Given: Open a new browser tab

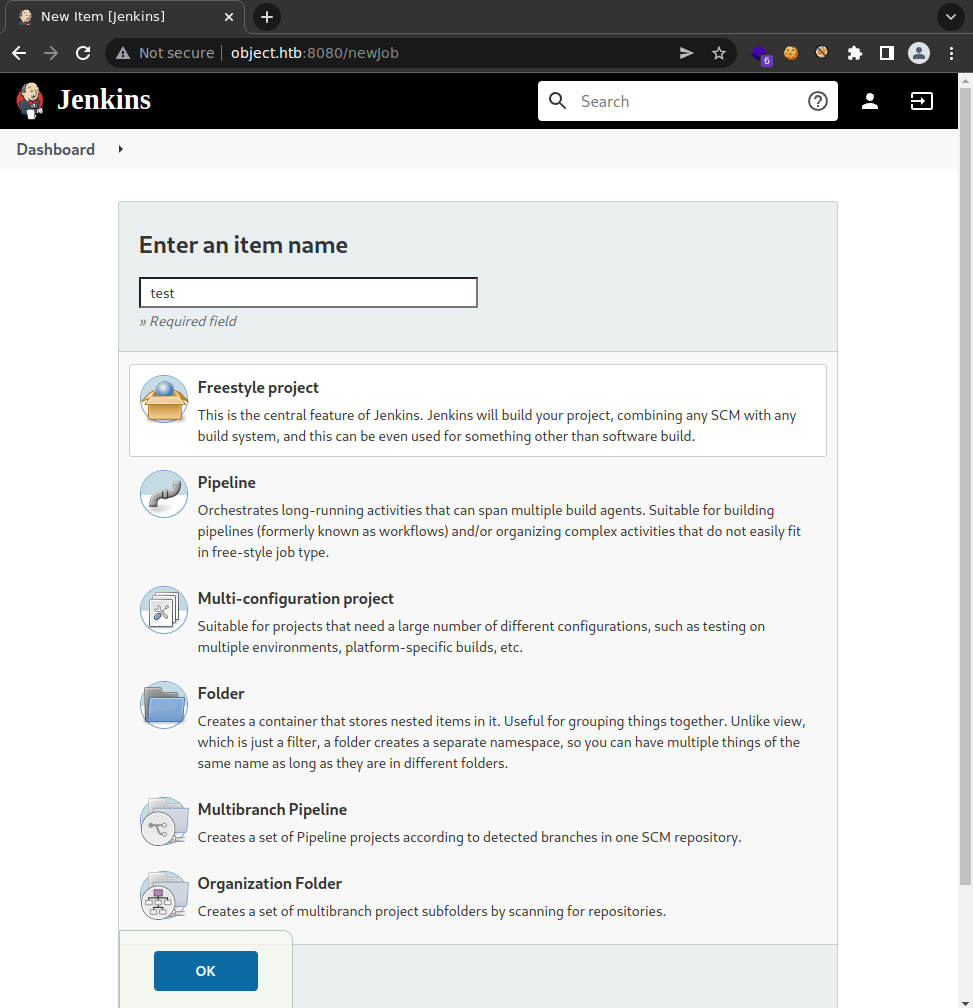Looking at the screenshot, I should 267,17.
